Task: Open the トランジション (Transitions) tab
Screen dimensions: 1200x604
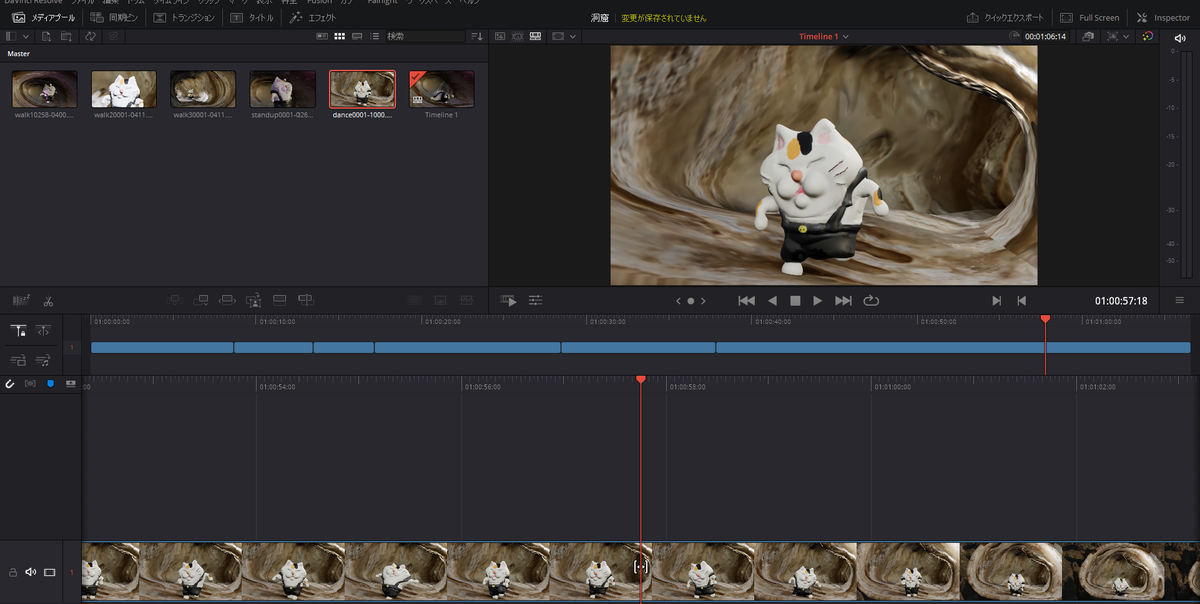Action: [184, 18]
